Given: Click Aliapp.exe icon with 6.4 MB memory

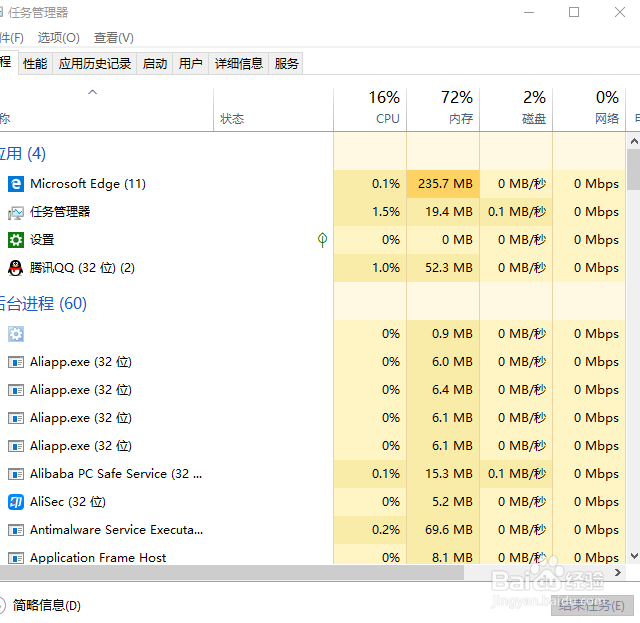Looking at the screenshot, I should [x=16, y=390].
